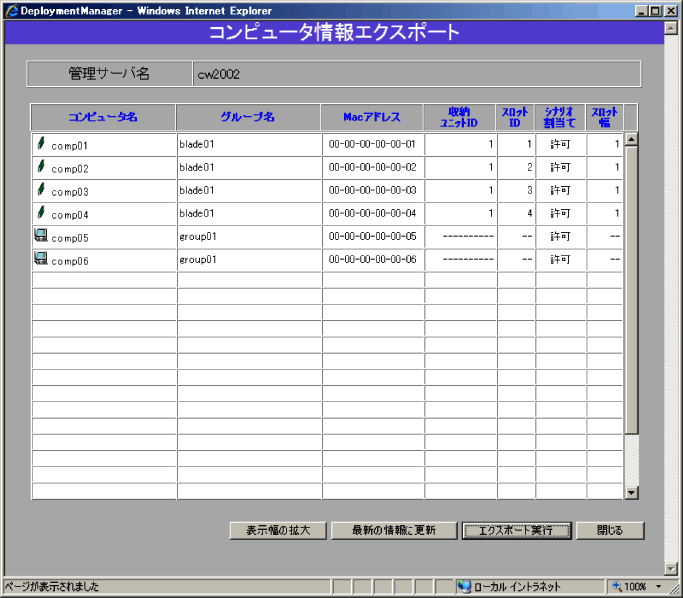
Task: Click the 最新の情報に更新 button
Action: coord(394,530)
